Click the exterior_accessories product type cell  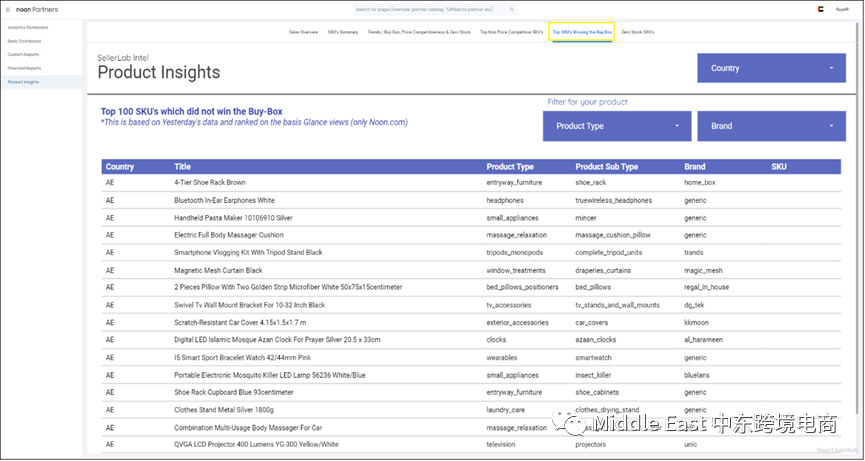517,323
